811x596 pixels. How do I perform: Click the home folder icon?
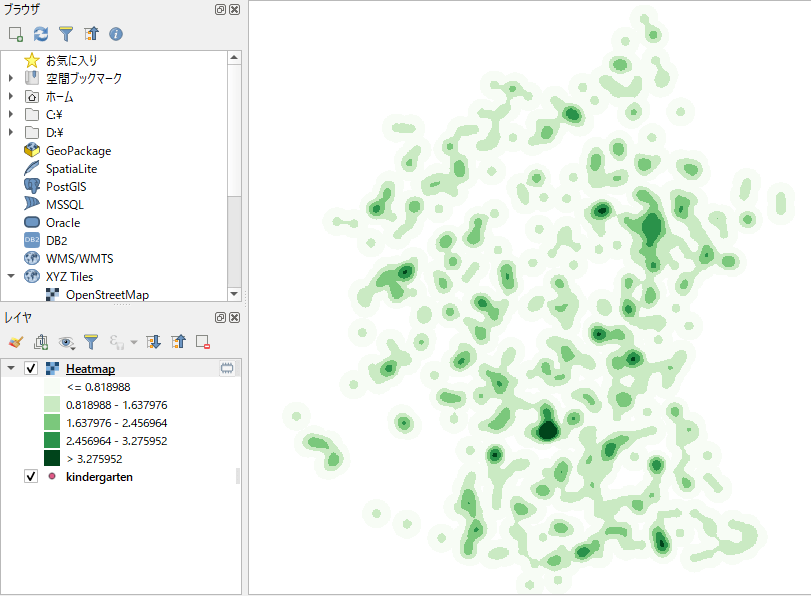click(32, 97)
